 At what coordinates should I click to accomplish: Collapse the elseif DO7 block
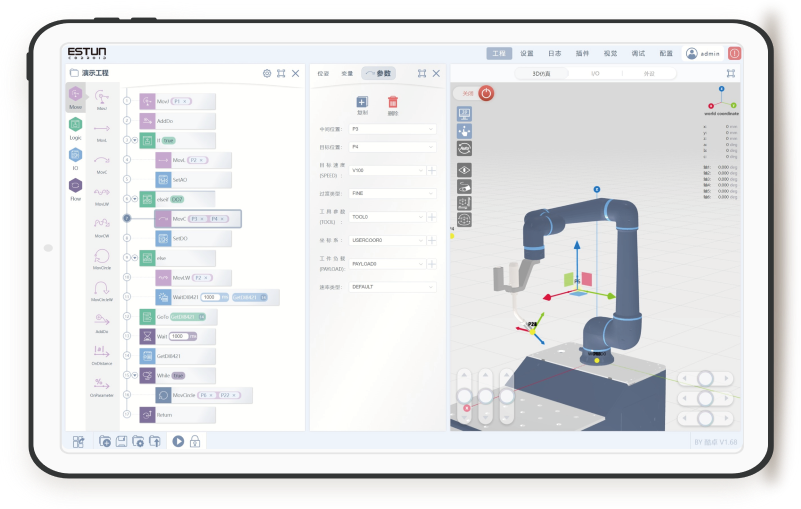135,199
